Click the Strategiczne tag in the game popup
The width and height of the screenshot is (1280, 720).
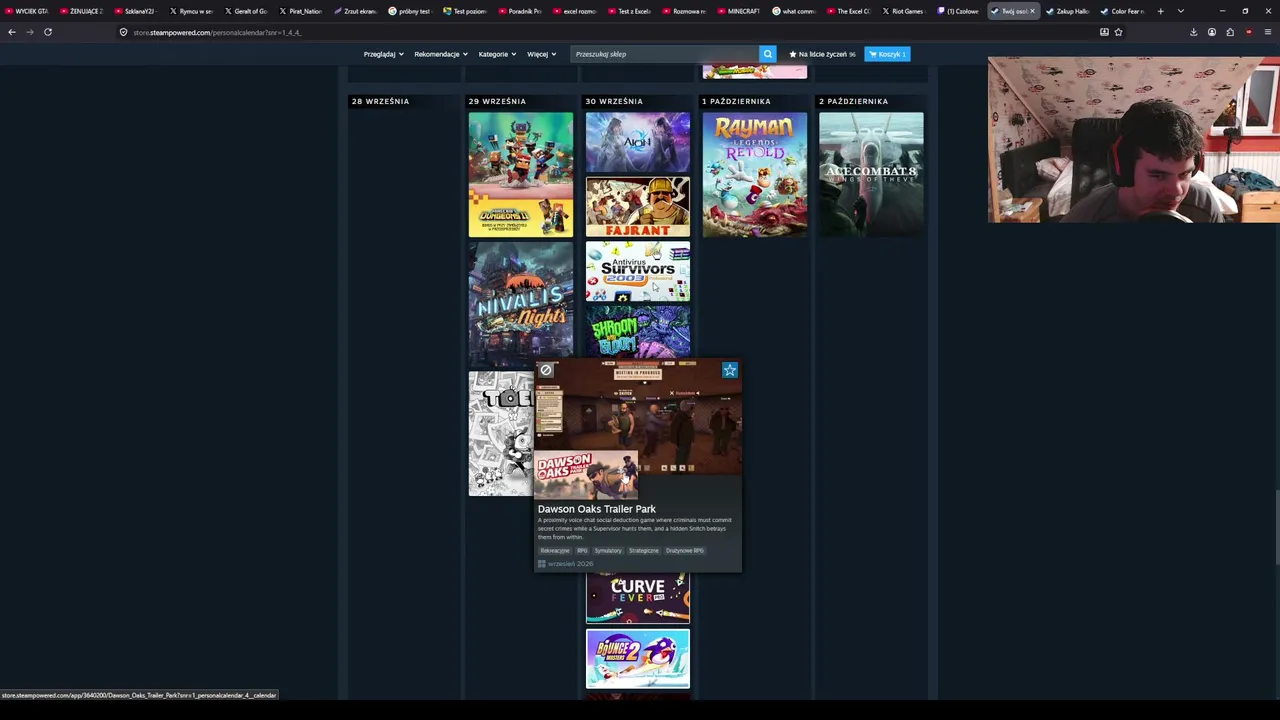pyautogui.click(x=644, y=551)
